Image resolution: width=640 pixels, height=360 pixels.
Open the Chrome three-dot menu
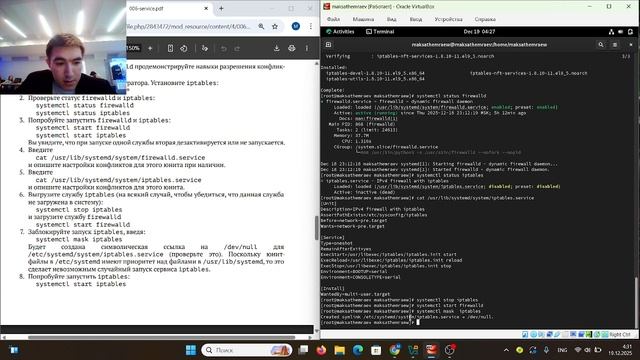point(311,26)
